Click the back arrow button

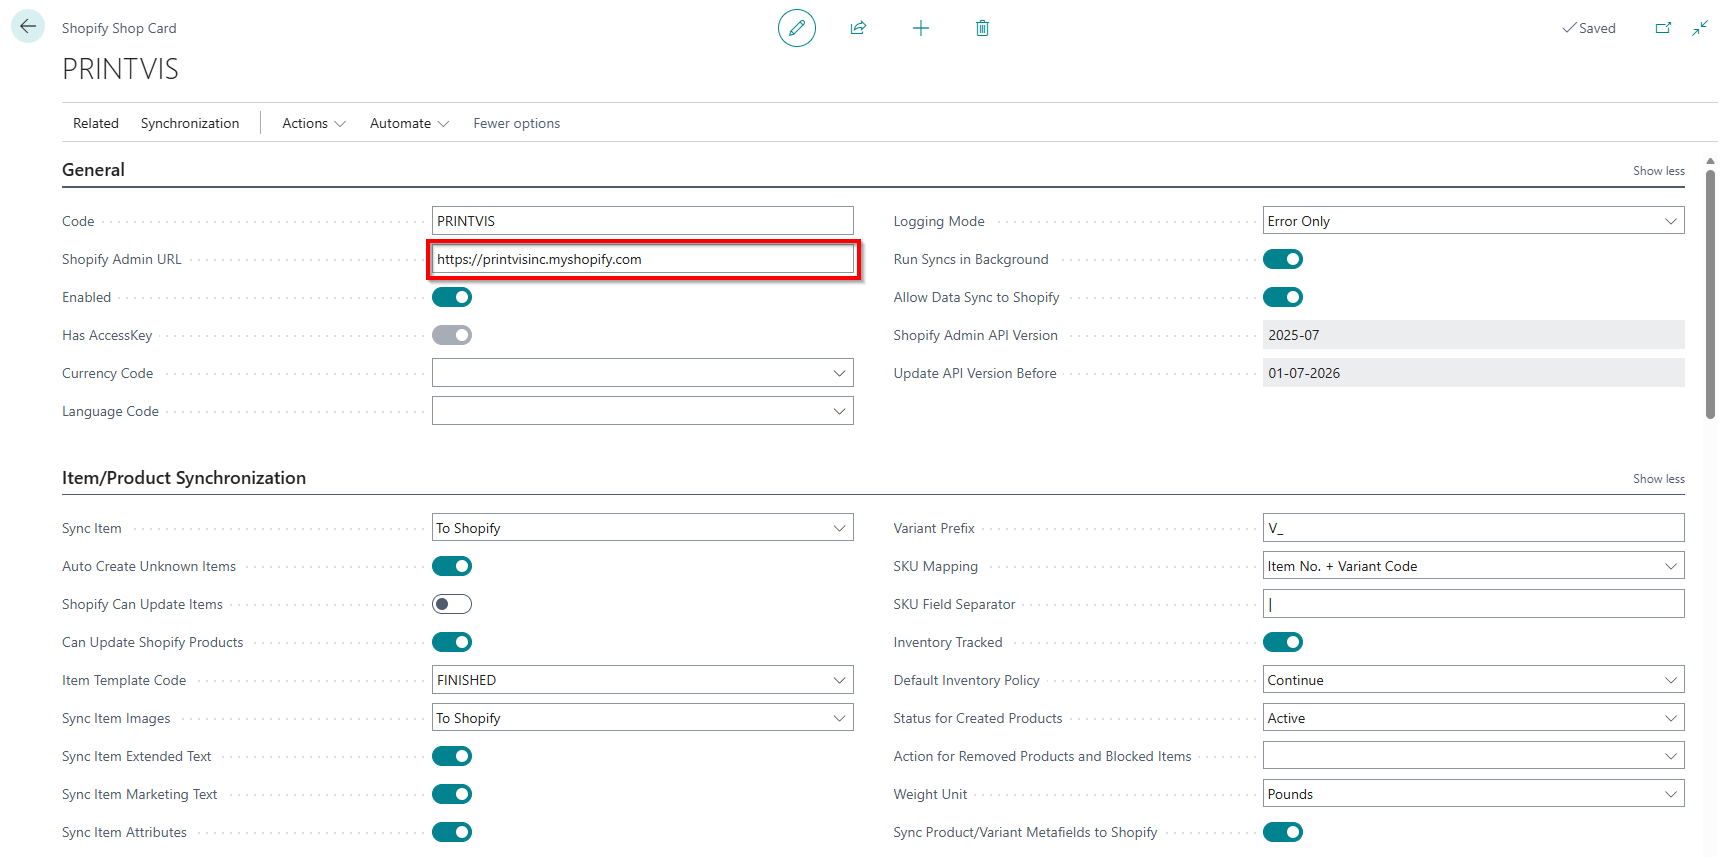tap(28, 27)
